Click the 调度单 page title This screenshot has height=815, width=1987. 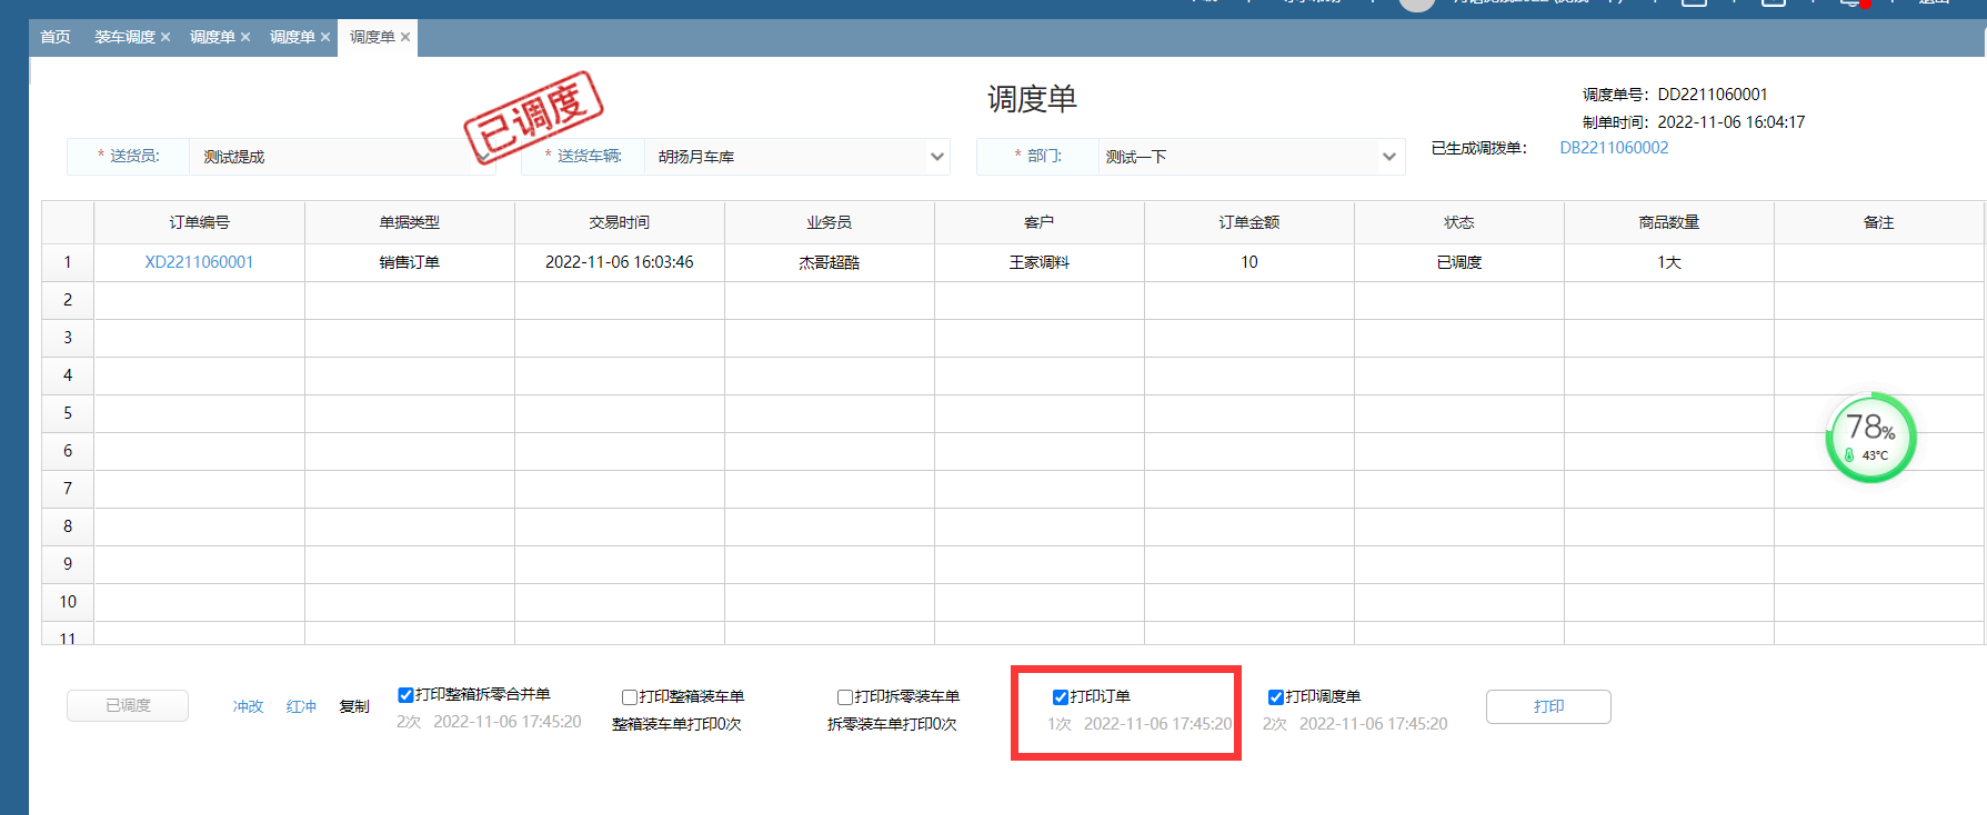tap(1032, 99)
